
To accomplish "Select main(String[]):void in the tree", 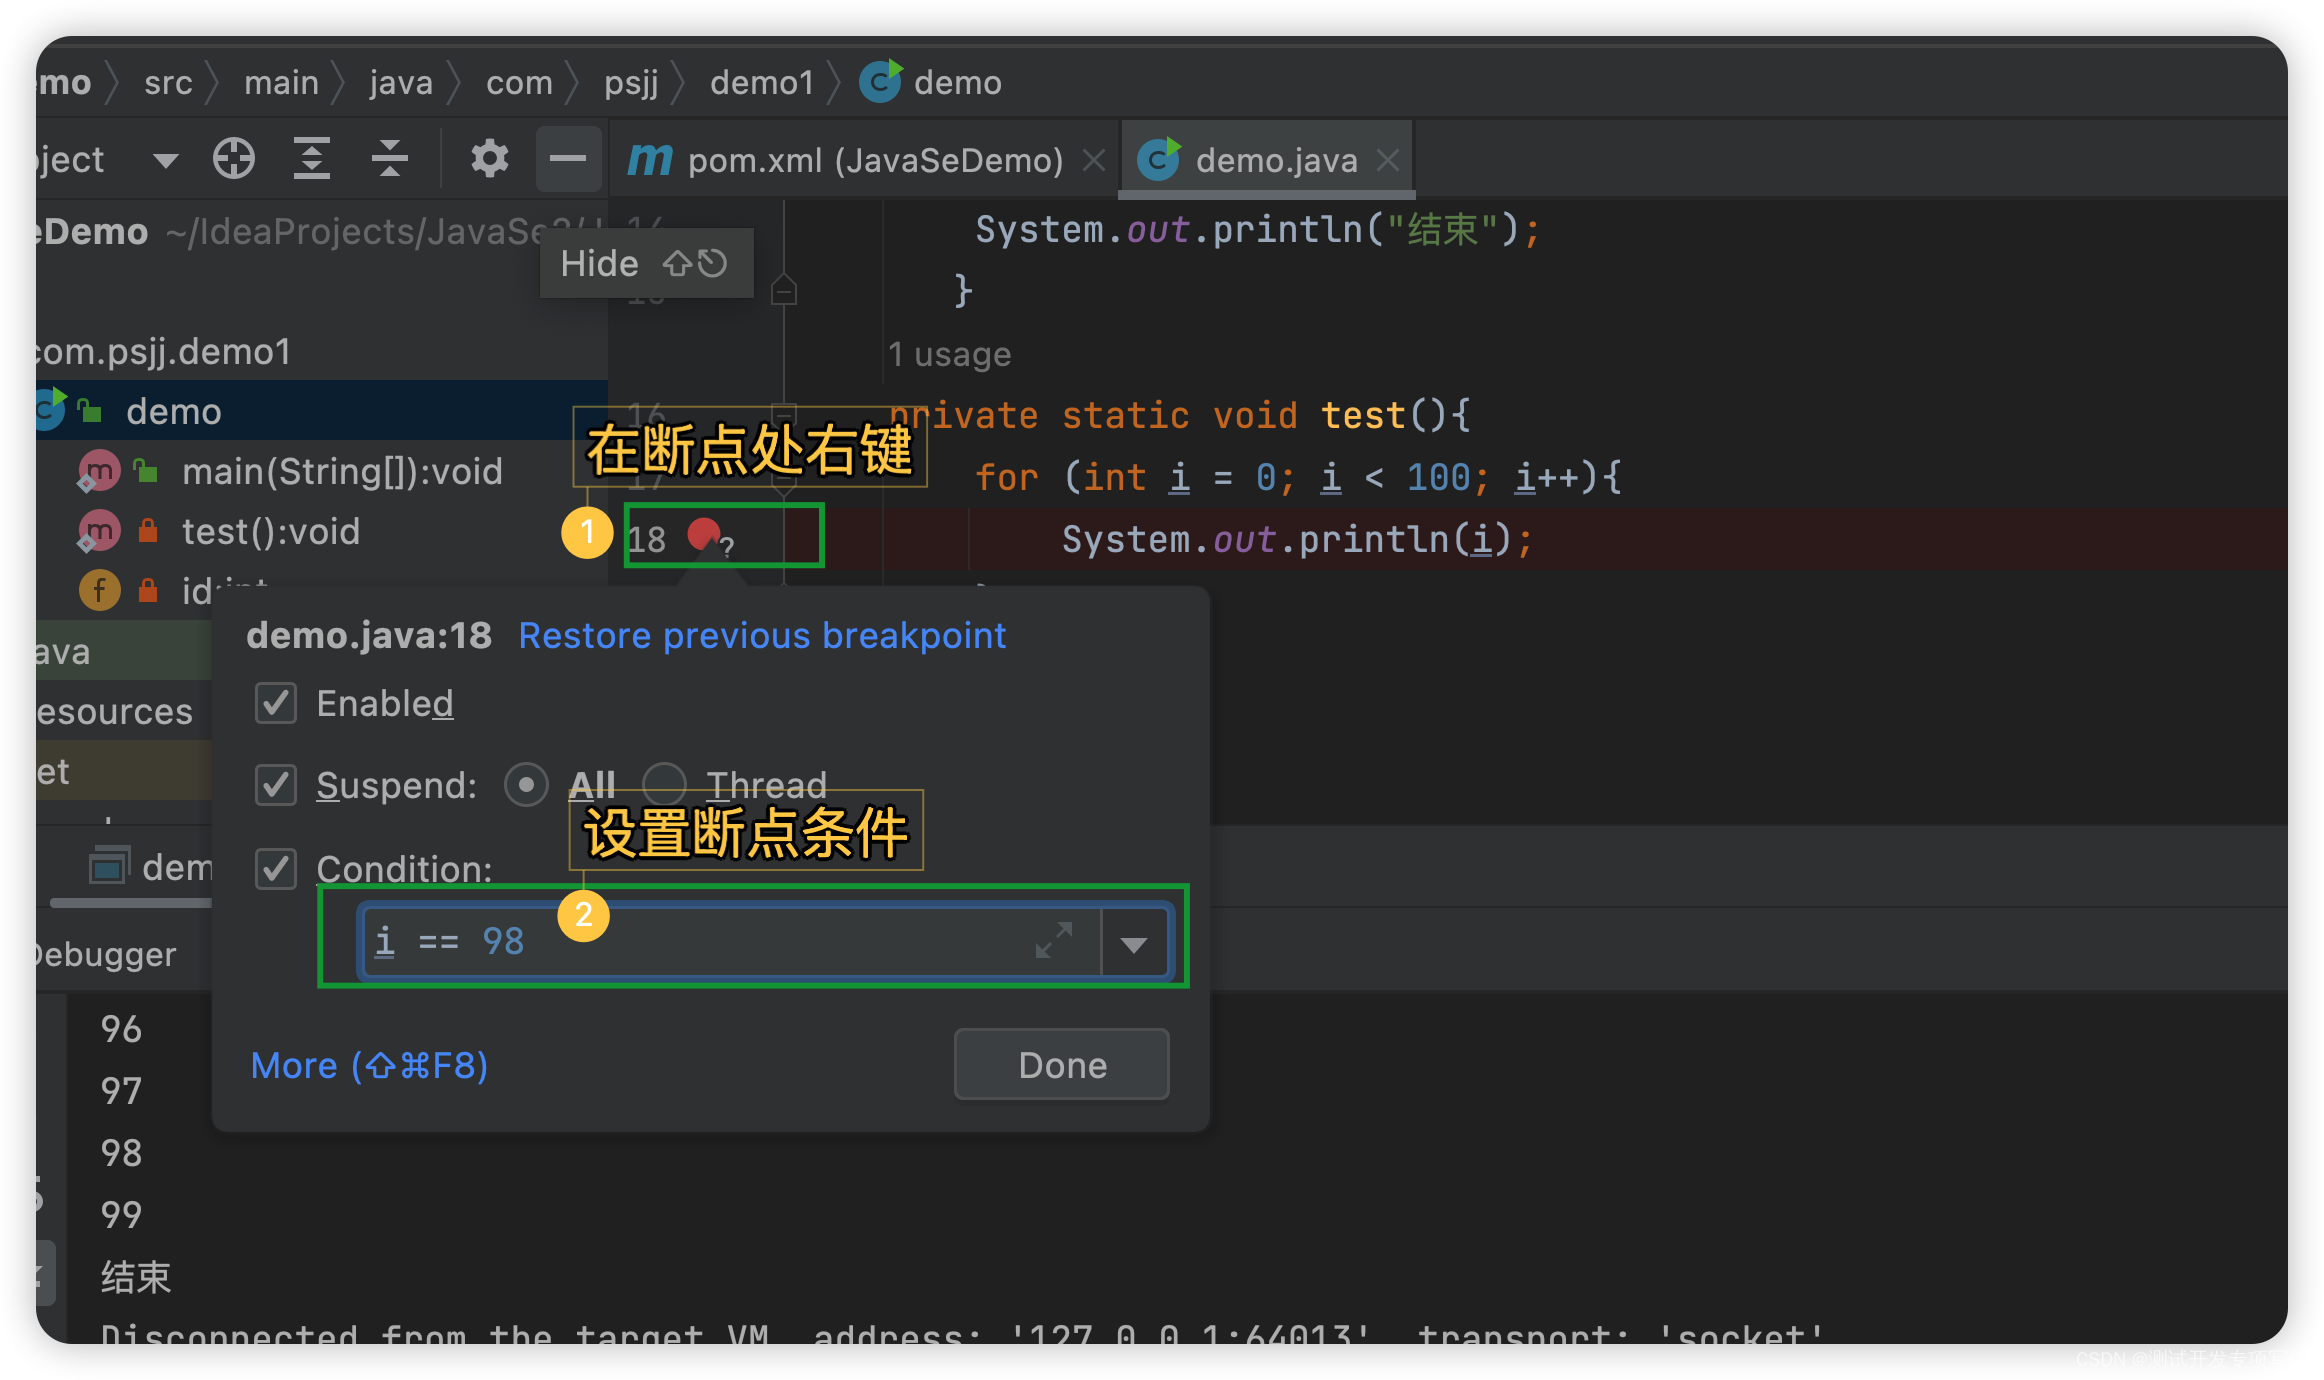I will pos(342,471).
